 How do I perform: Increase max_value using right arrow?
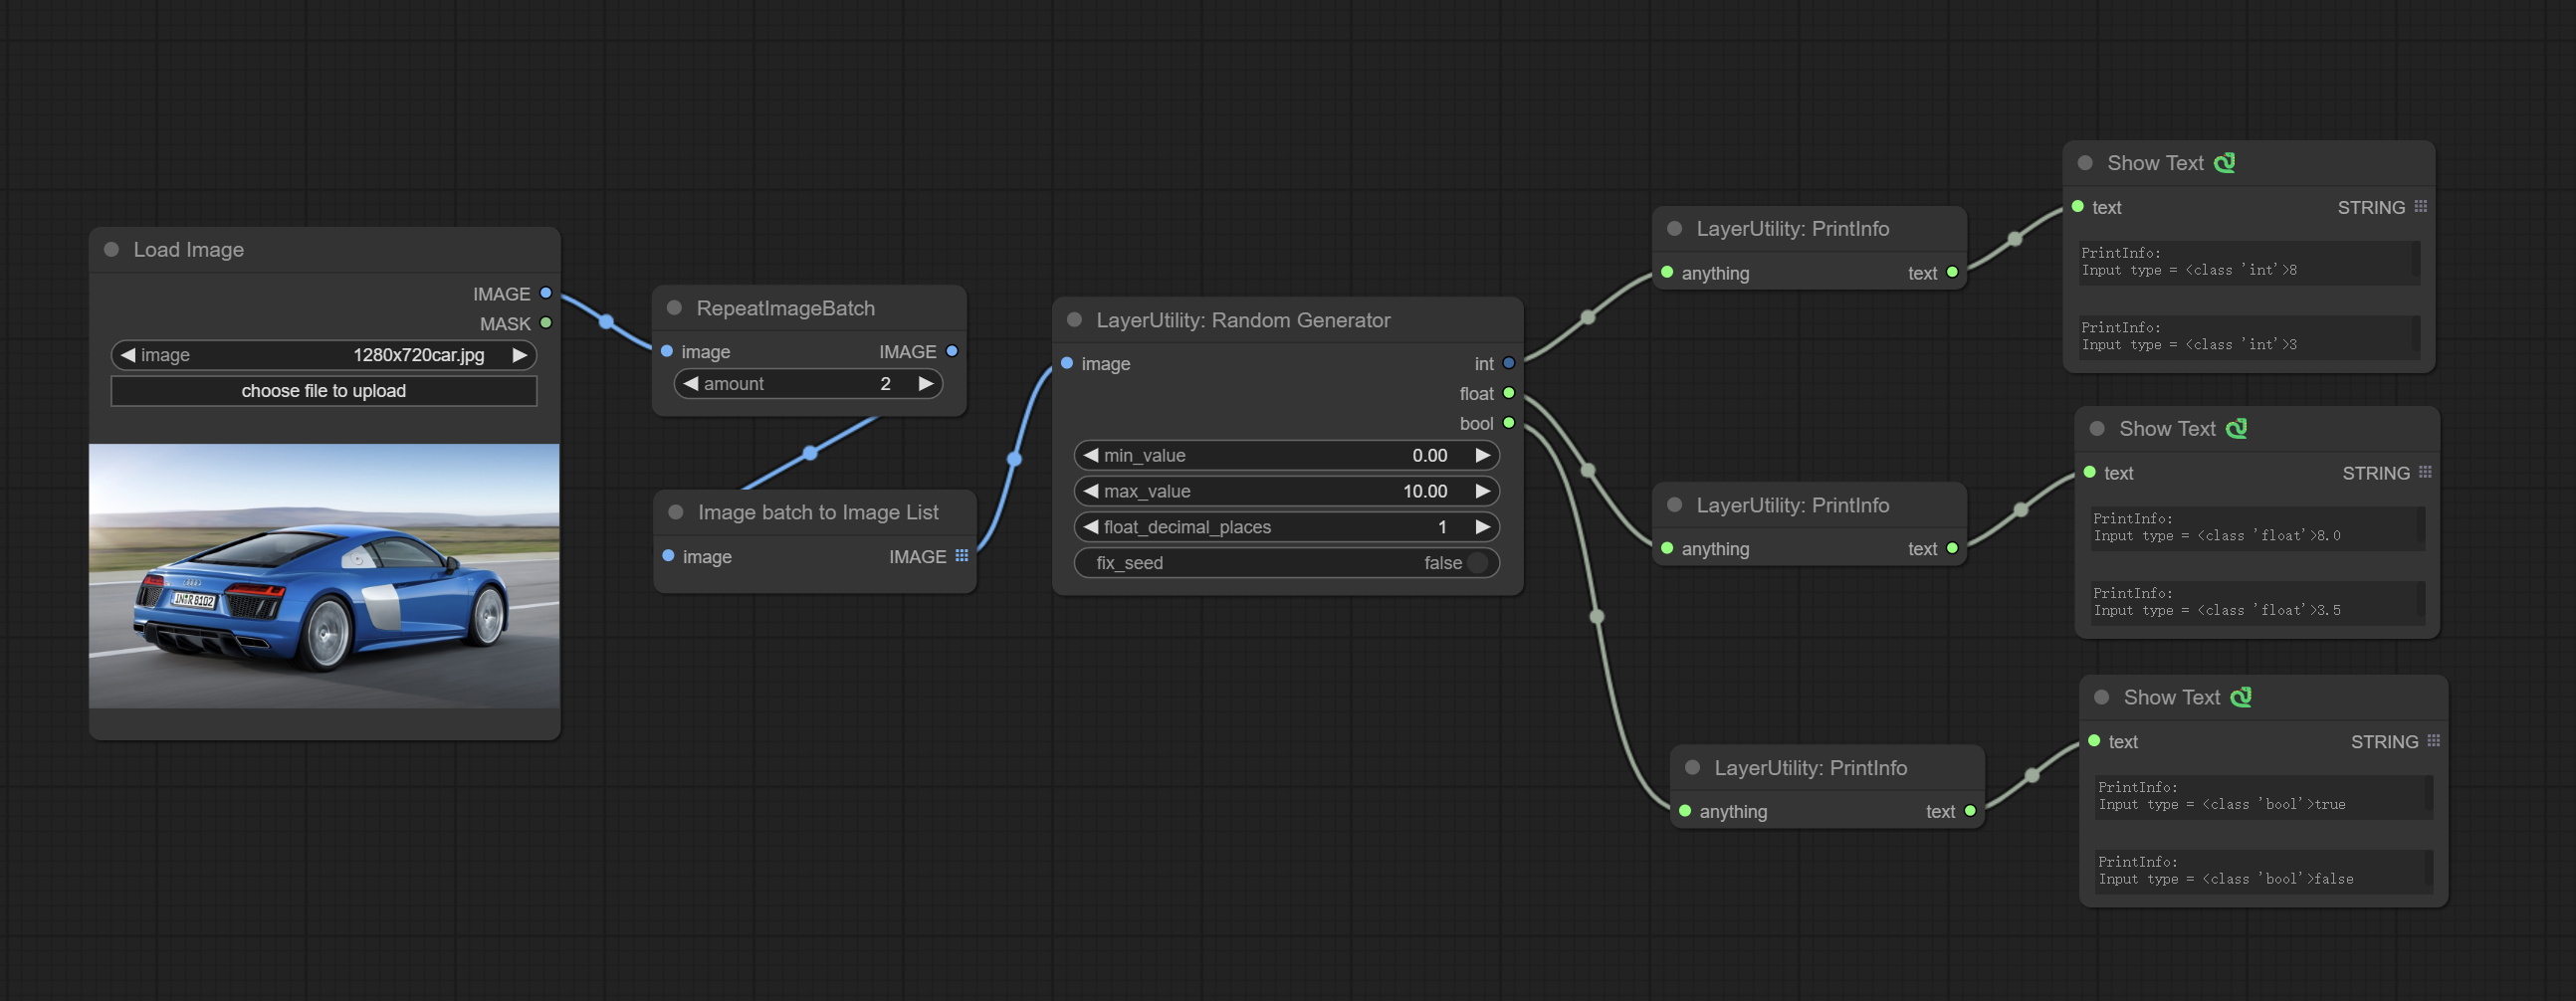(1482, 491)
